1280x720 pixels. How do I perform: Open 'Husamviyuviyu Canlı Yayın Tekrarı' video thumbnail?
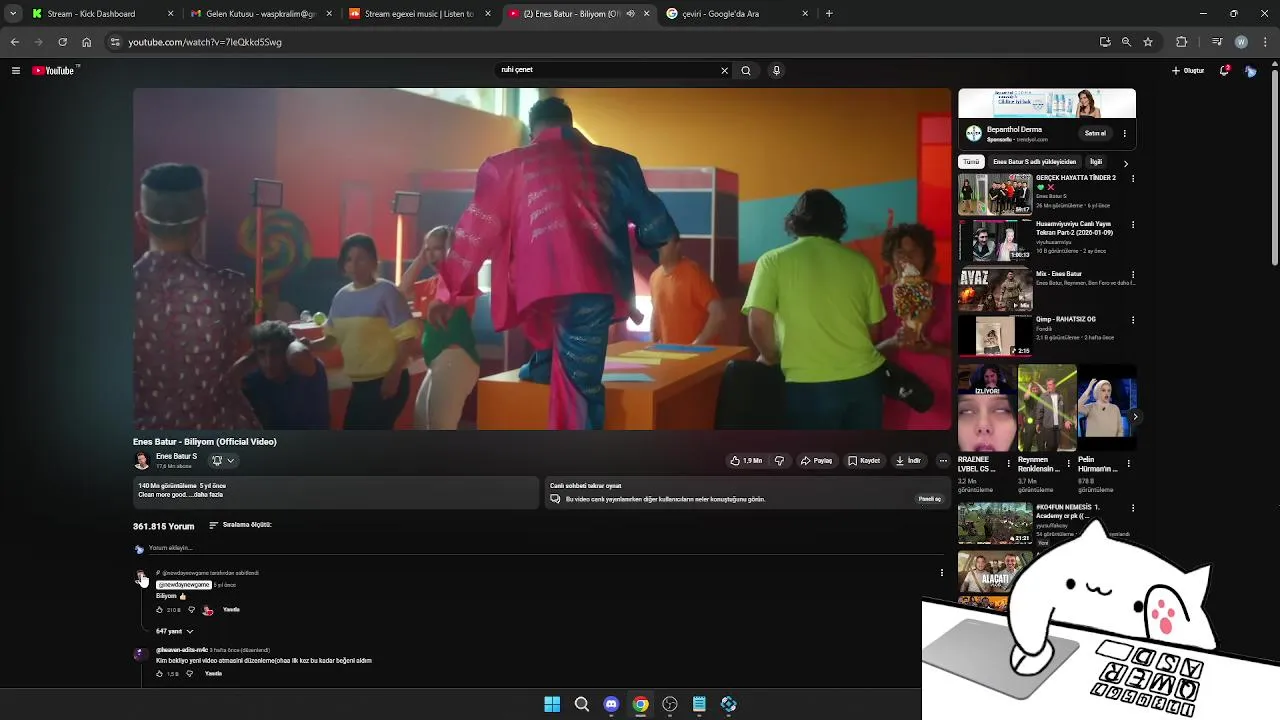(995, 240)
